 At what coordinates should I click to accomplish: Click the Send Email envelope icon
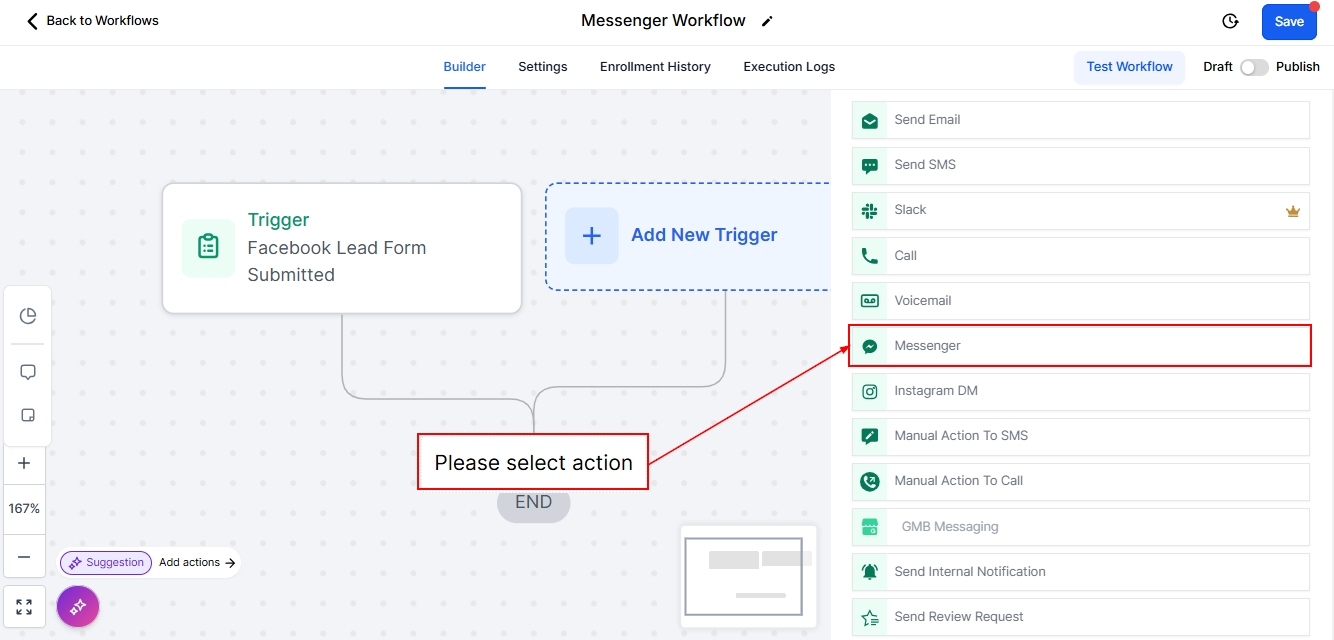[870, 120]
